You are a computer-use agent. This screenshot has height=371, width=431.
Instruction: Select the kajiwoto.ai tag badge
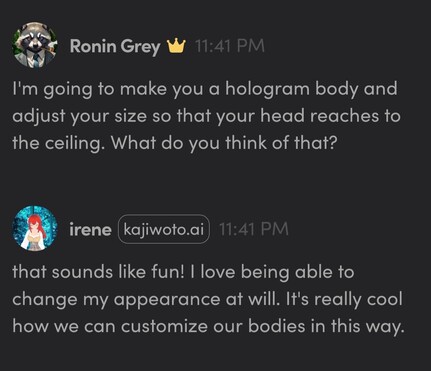(x=164, y=229)
